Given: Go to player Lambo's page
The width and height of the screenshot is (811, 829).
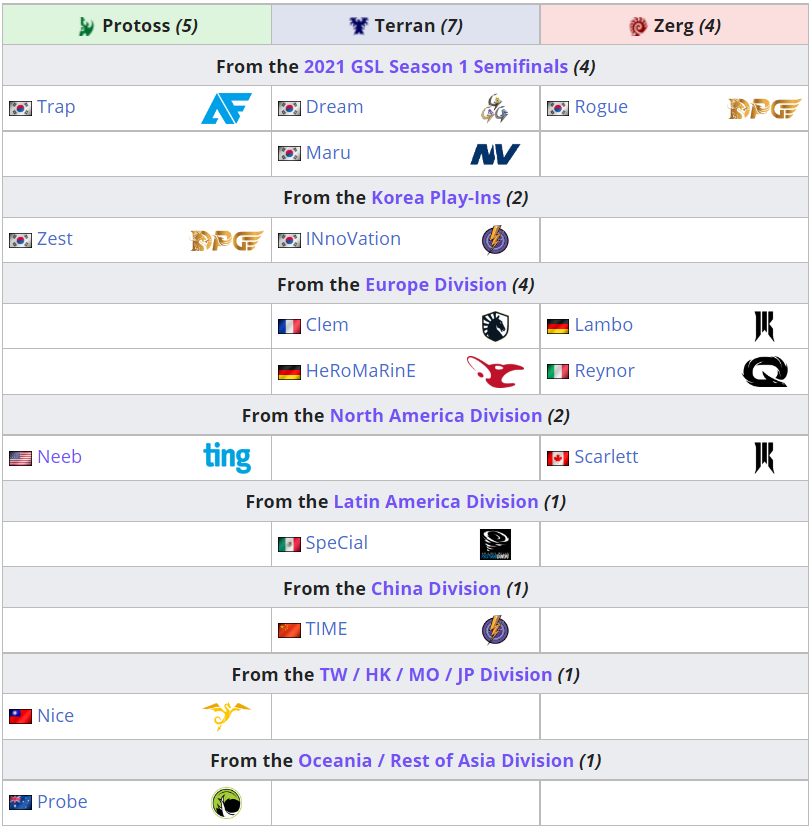Looking at the screenshot, I should pyautogui.click(x=603, y=325).
